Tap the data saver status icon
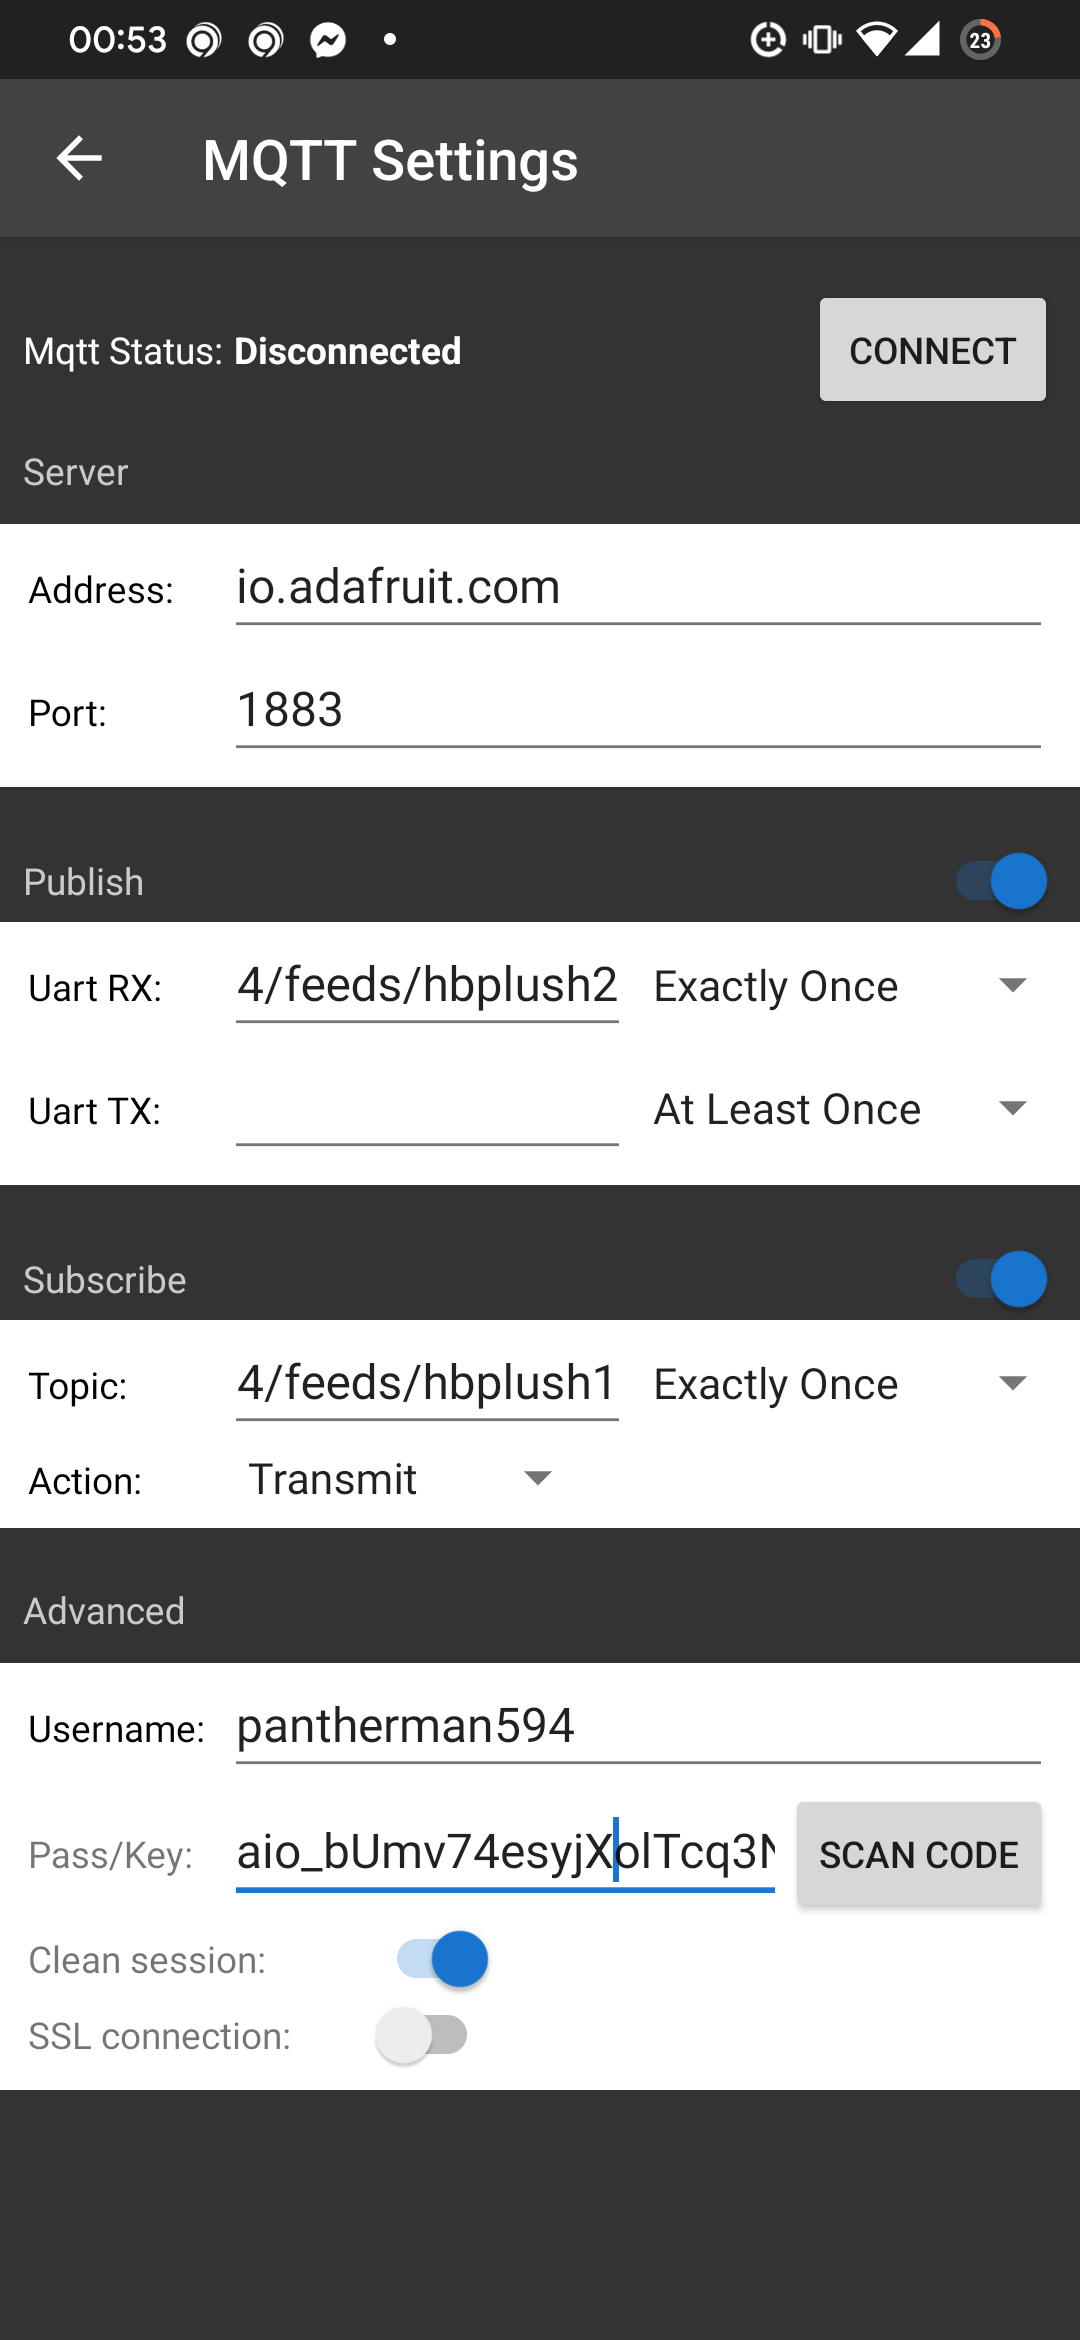This screenshot has height=2340, width=1080. point(767,40)
